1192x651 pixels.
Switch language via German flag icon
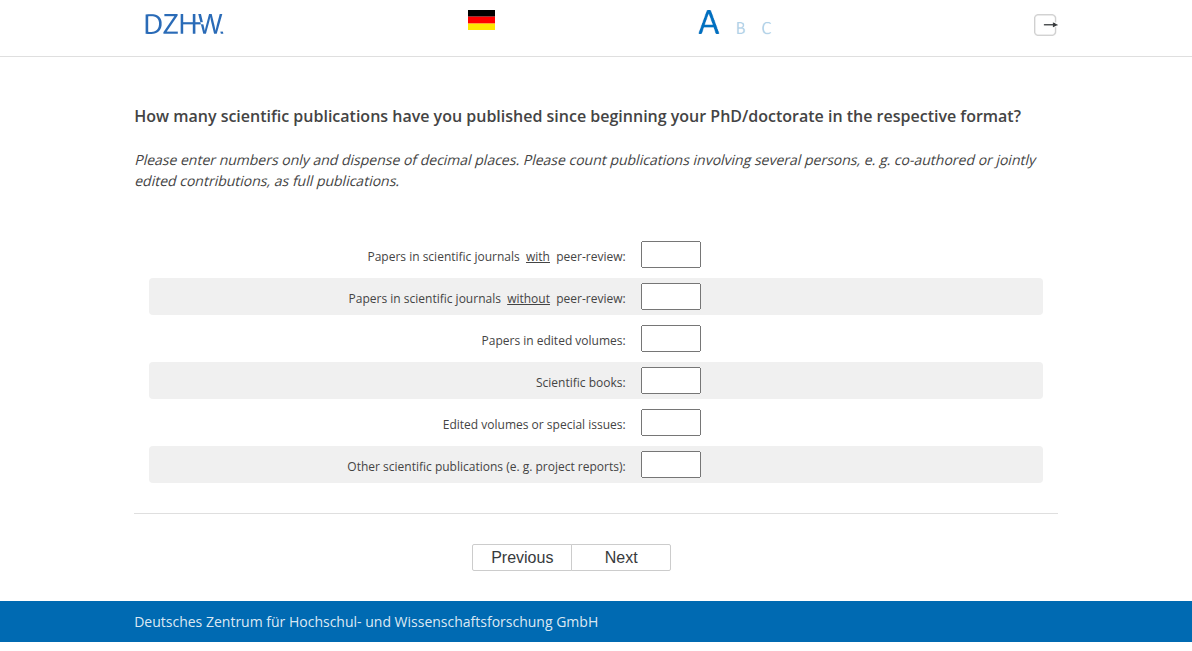481,20
